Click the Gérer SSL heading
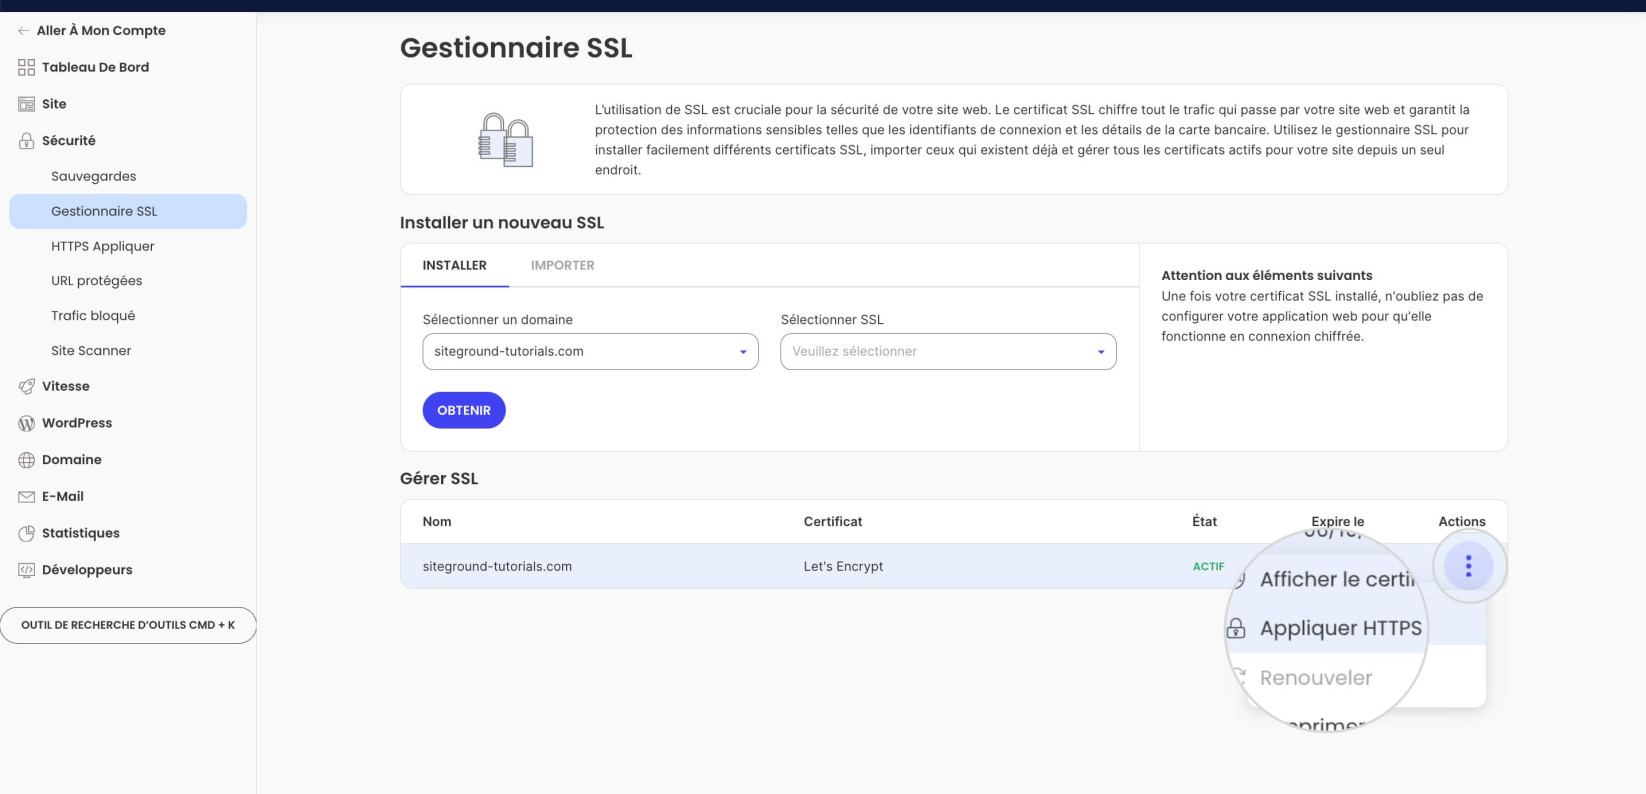Screen dimensions: 1646x794 [x=439, y=479]
